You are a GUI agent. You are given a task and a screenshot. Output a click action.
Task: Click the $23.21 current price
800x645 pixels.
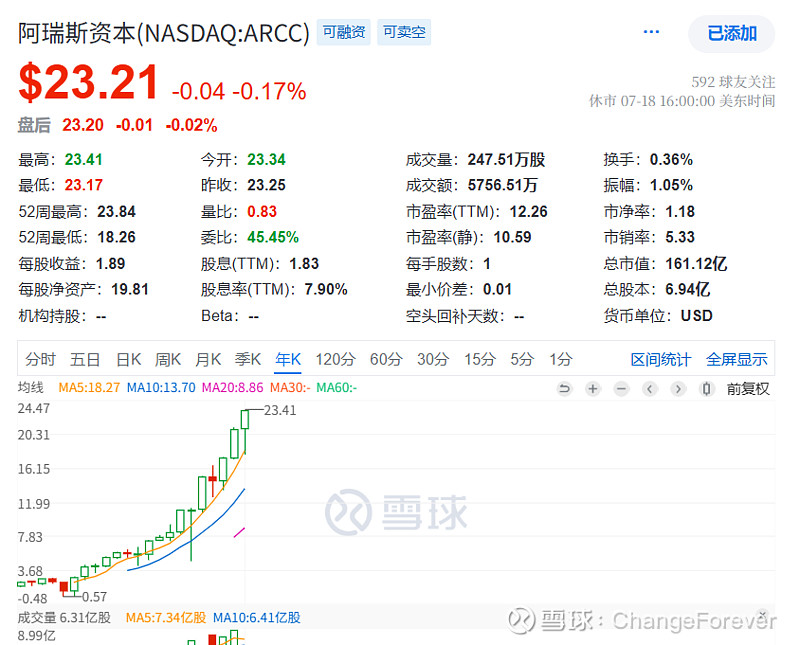(89, 82)
